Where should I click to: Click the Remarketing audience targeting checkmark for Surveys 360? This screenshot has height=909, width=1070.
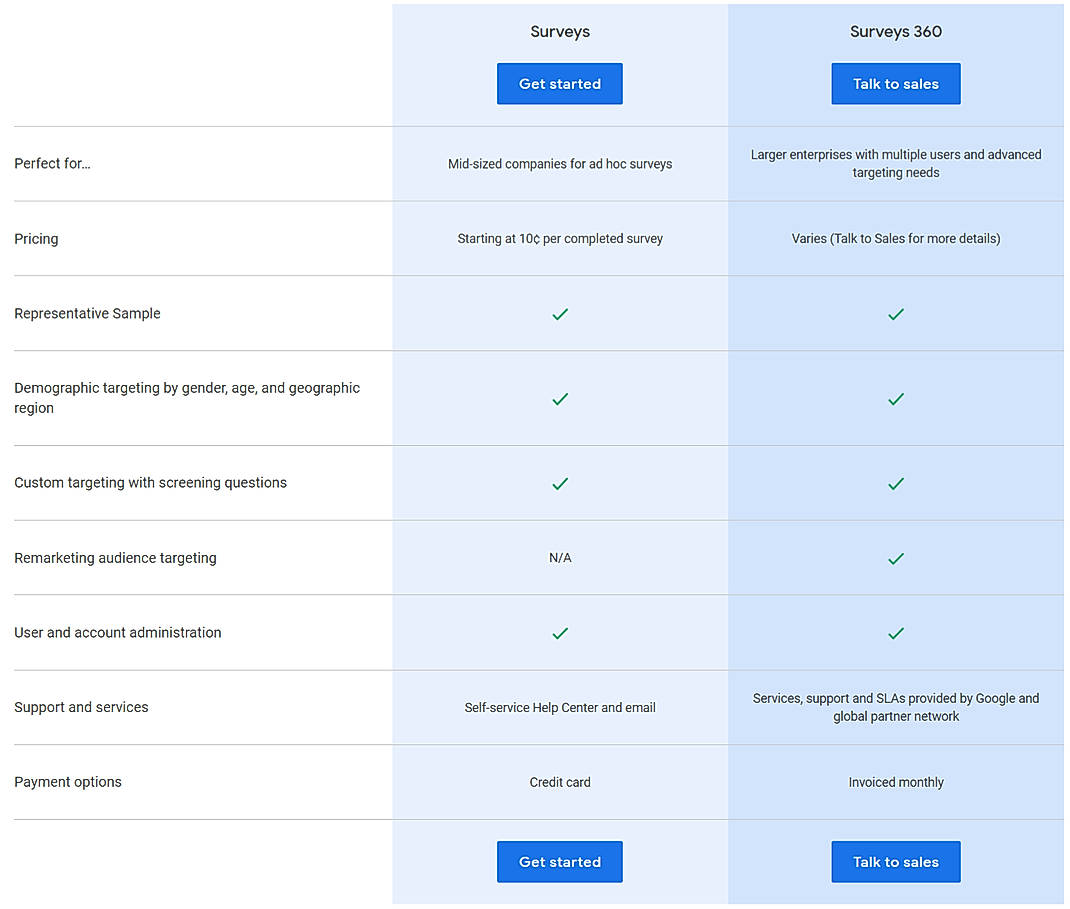coord(895,558)
